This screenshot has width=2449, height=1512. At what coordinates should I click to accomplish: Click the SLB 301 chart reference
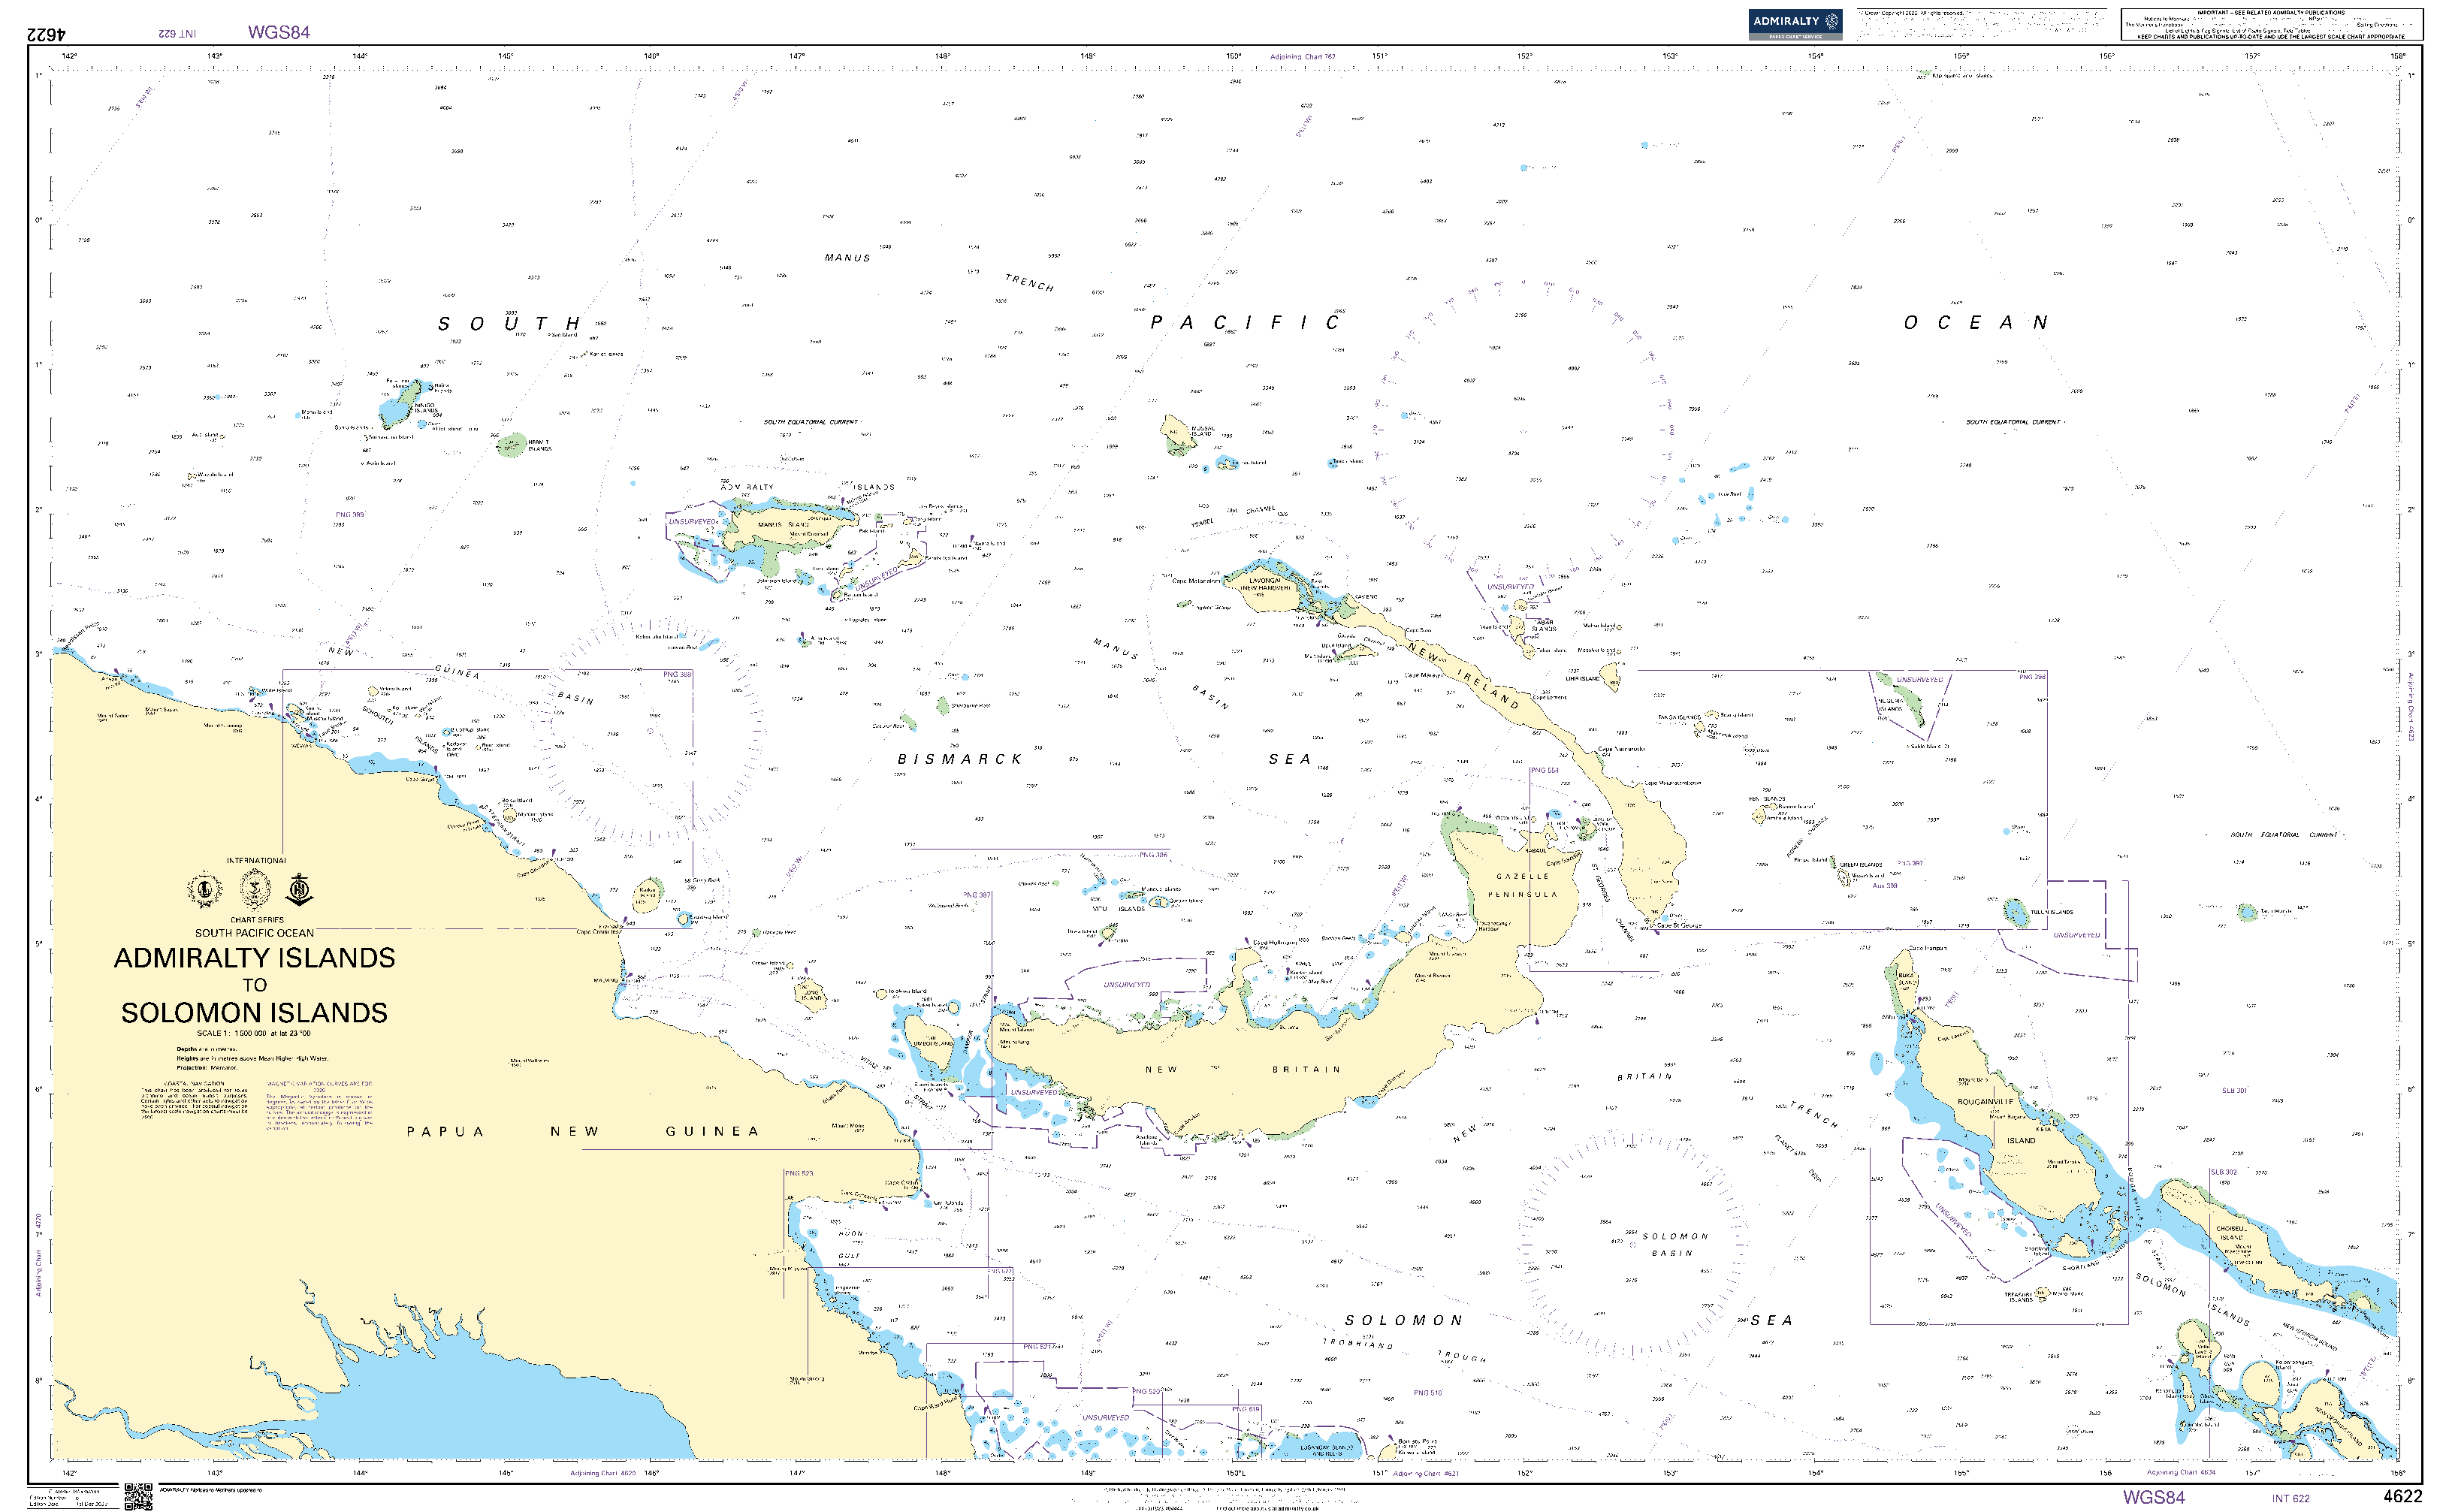pyautogui.click(x=2234, y=1091)
